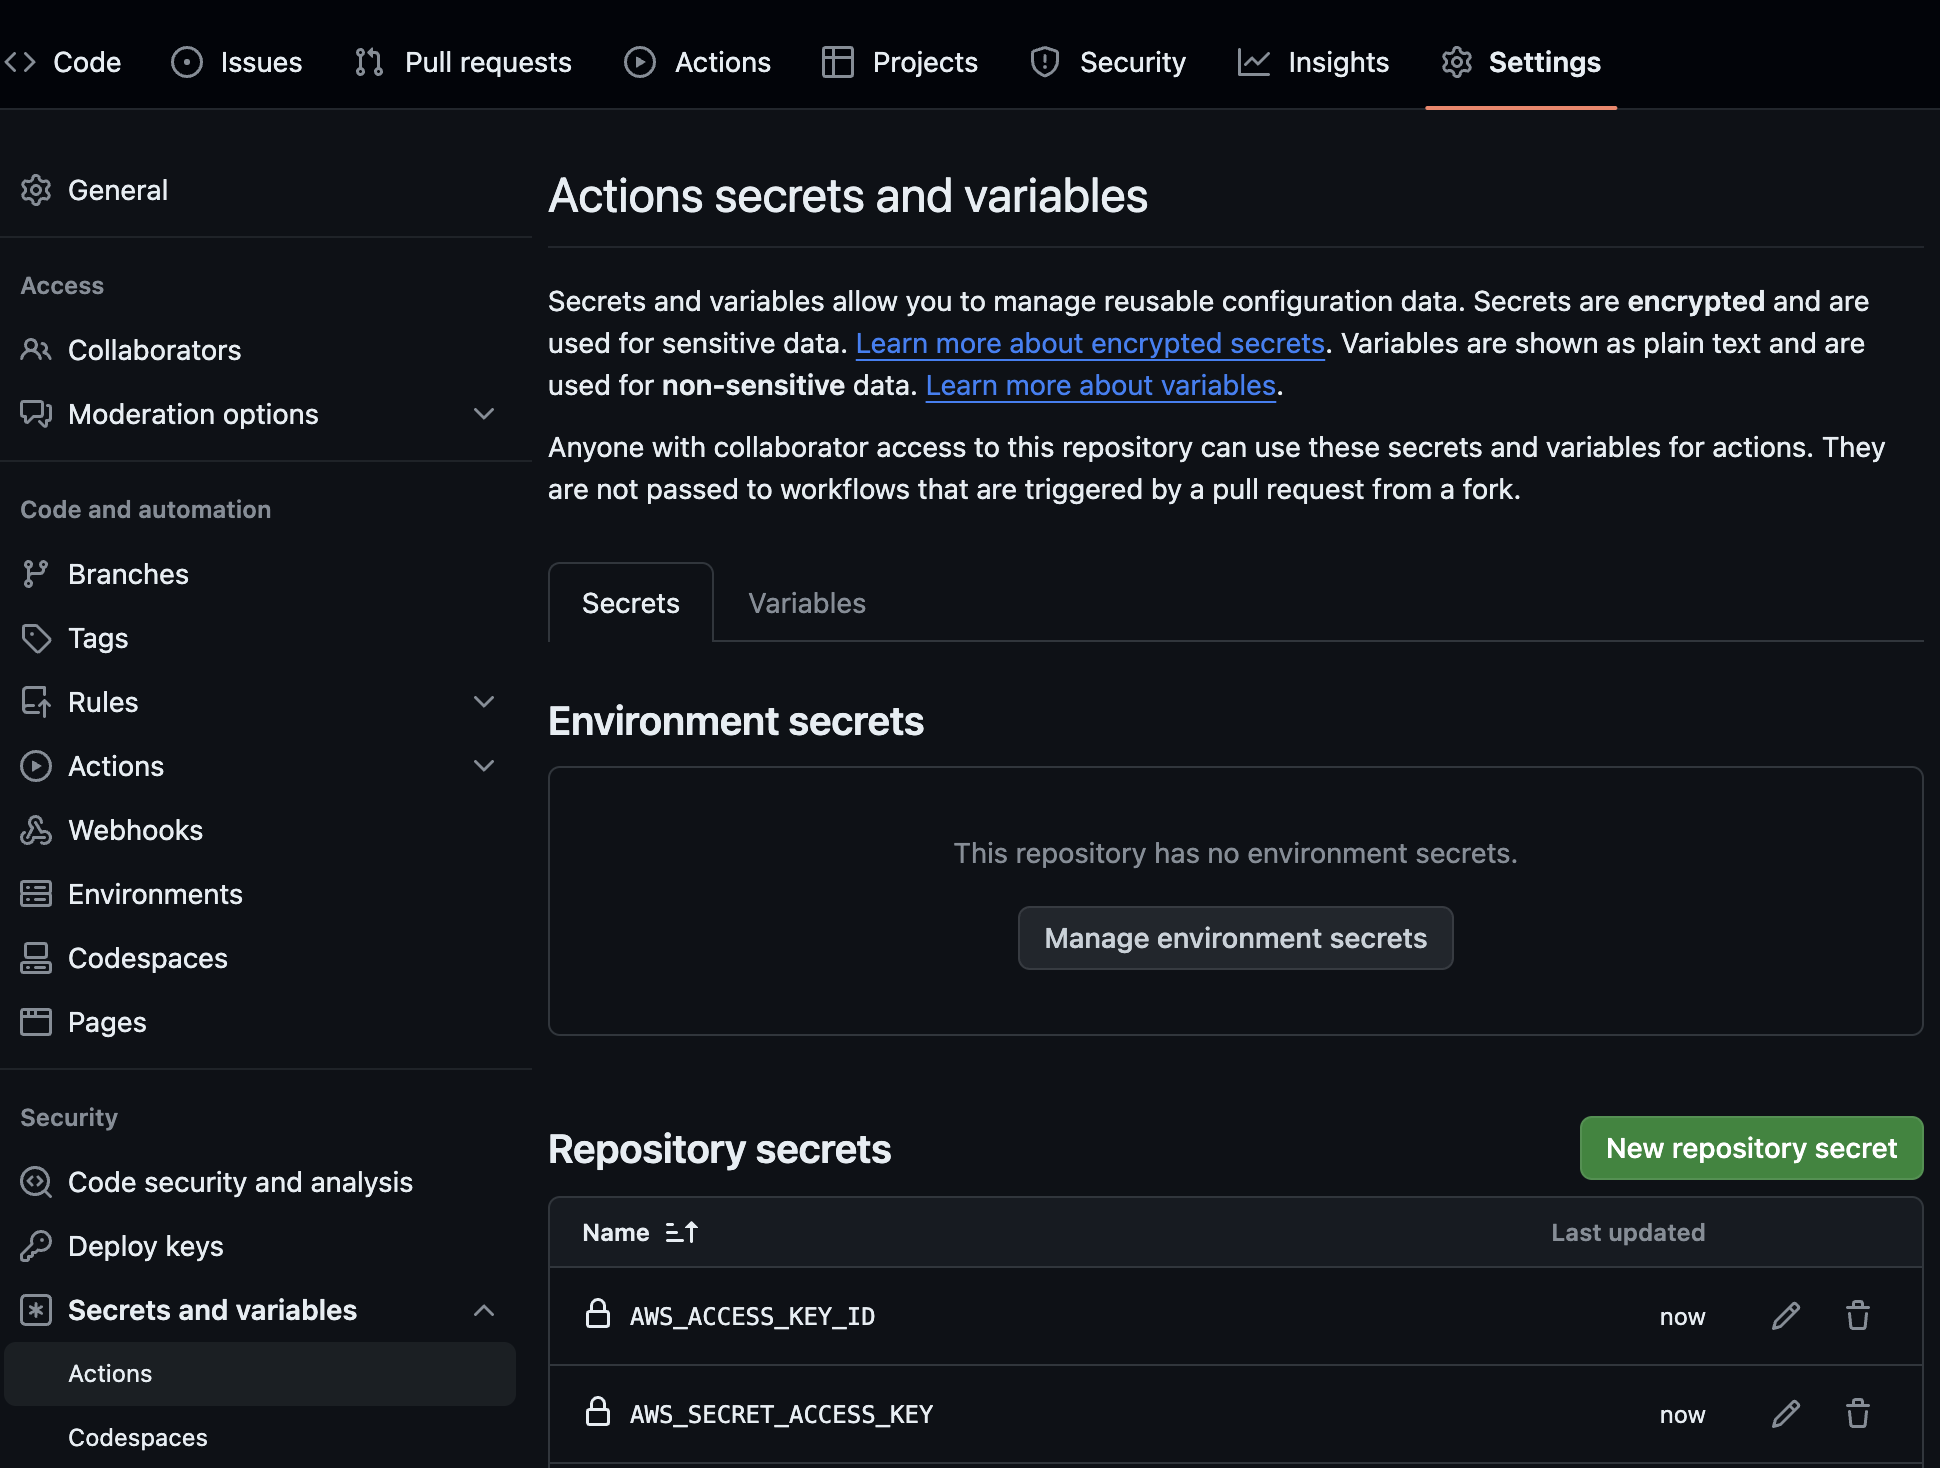
Task: Edit the AWS_ACCESS_KEY_ID secret with pencil icon
Action: [1786, 1316]
